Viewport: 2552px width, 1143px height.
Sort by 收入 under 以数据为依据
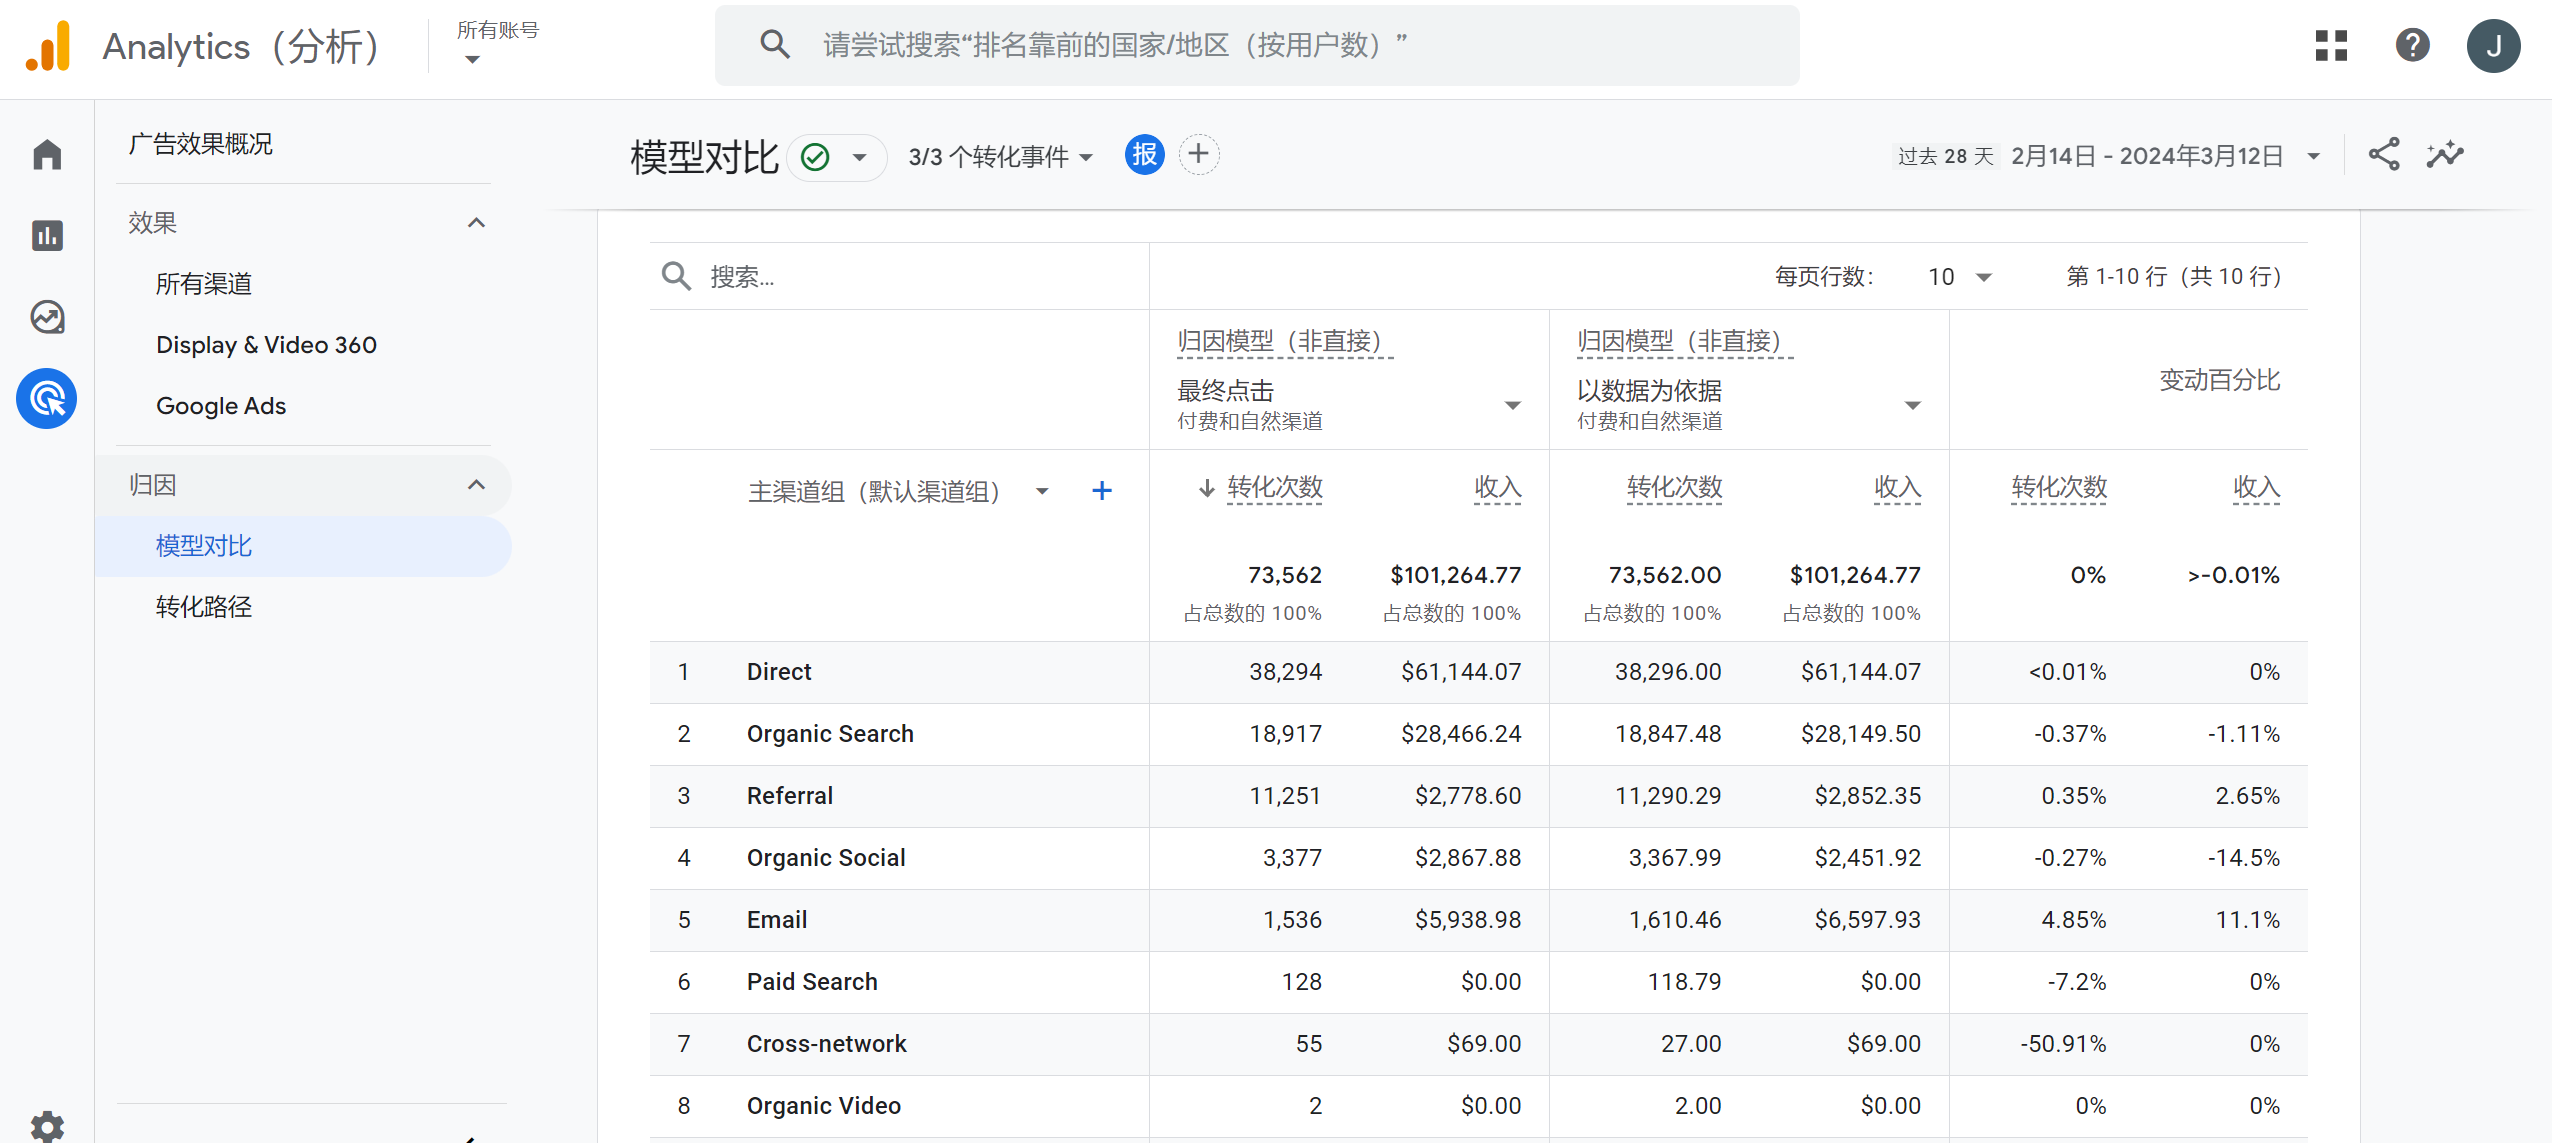(1897, 488)
